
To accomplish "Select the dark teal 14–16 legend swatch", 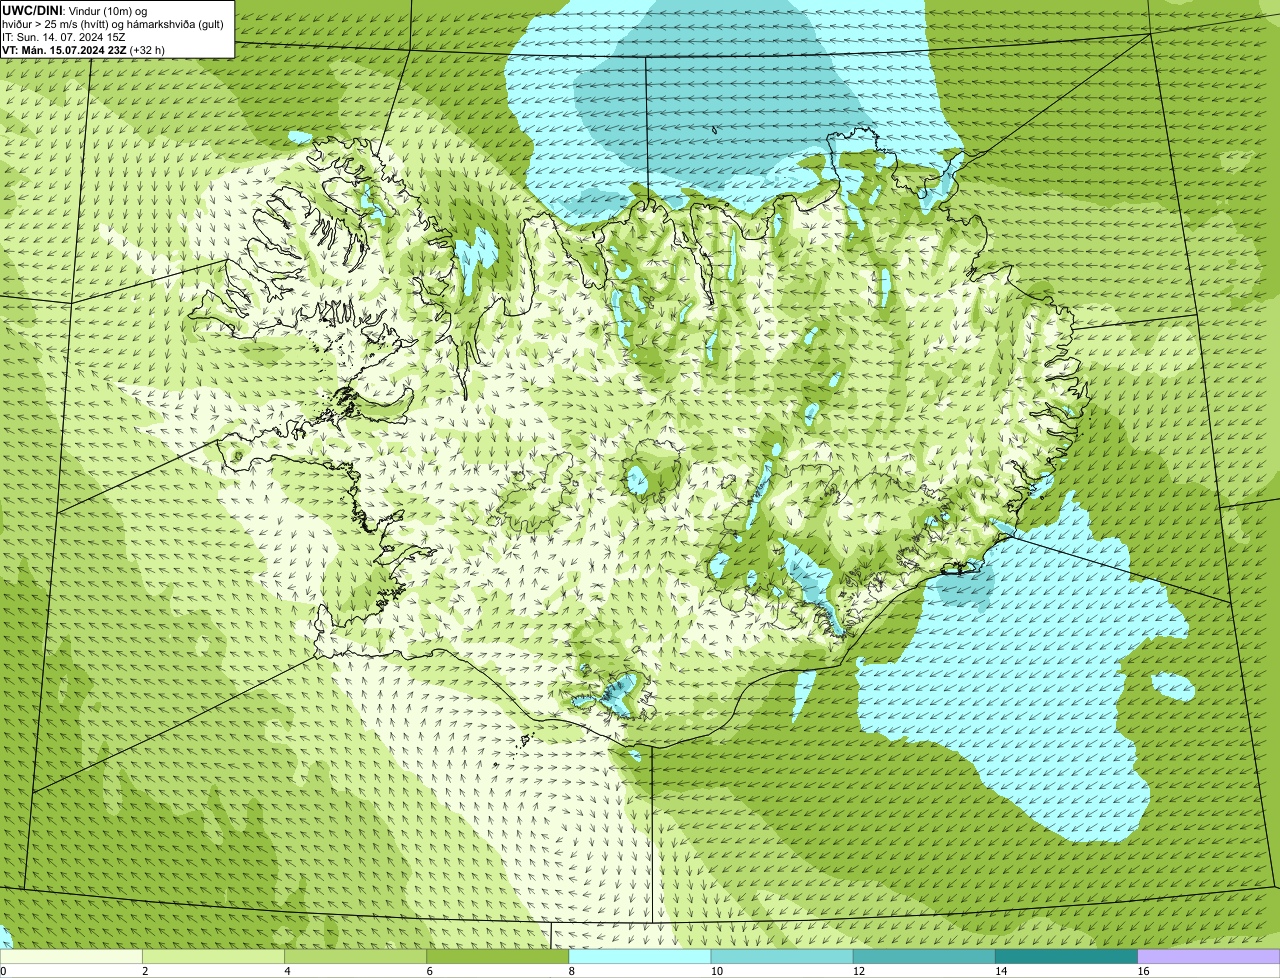I will pyautogui.click(x=1067, y=957).
